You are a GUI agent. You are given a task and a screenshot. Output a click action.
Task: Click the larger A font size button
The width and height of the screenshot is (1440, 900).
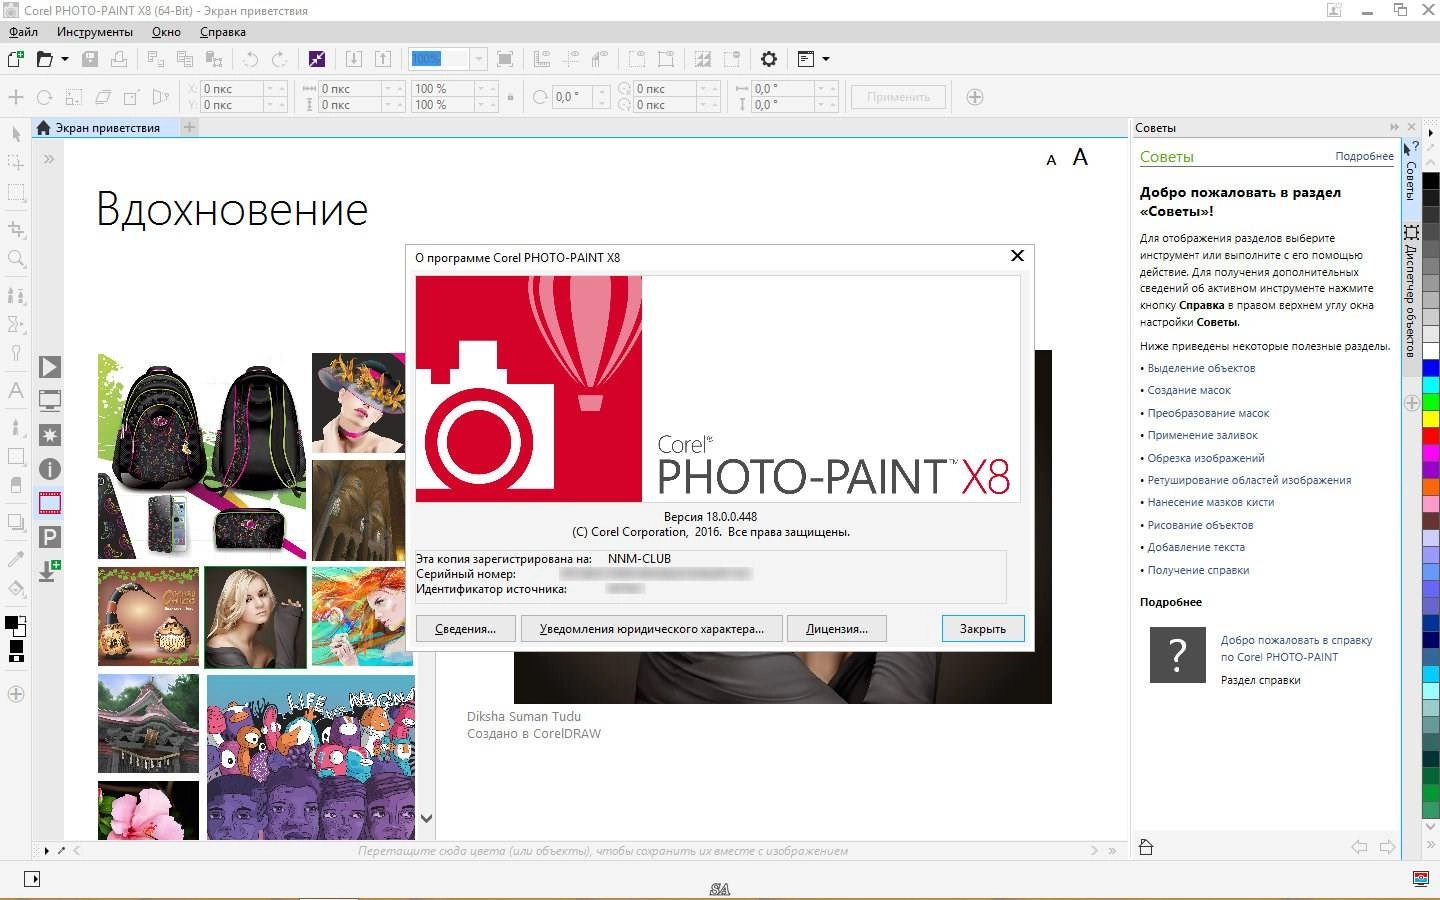tap(1080, 157)
